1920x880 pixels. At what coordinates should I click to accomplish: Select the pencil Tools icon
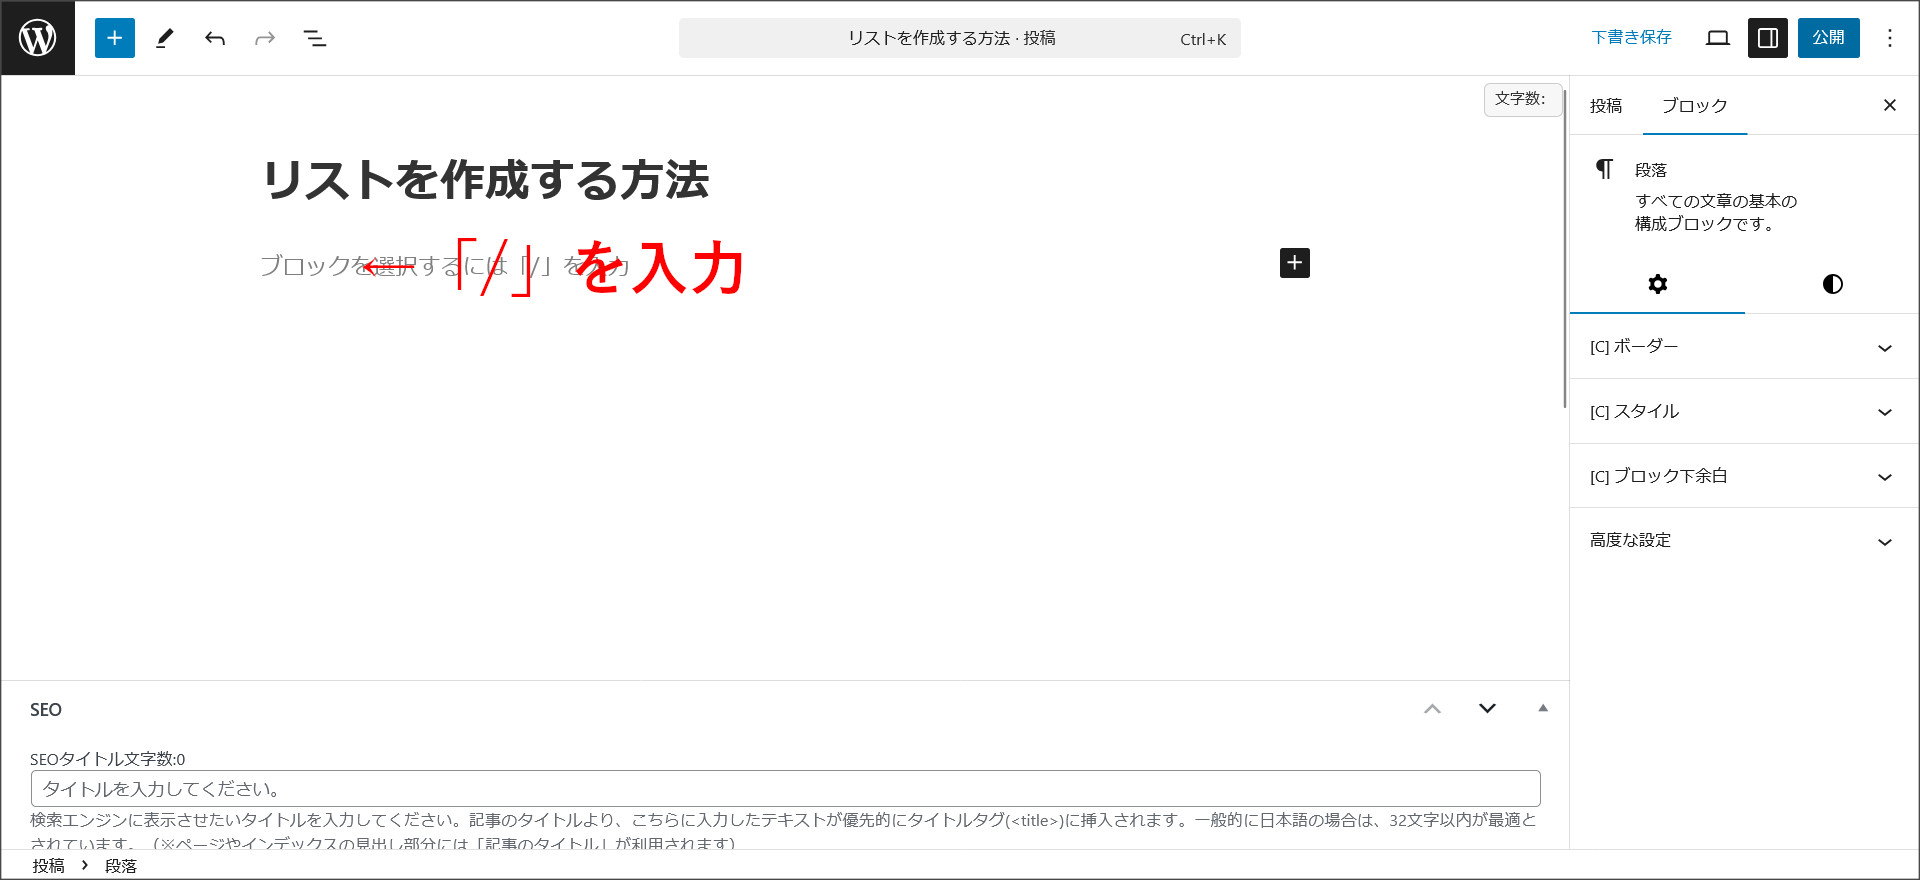pyautogui.click(x=165, y=38)
